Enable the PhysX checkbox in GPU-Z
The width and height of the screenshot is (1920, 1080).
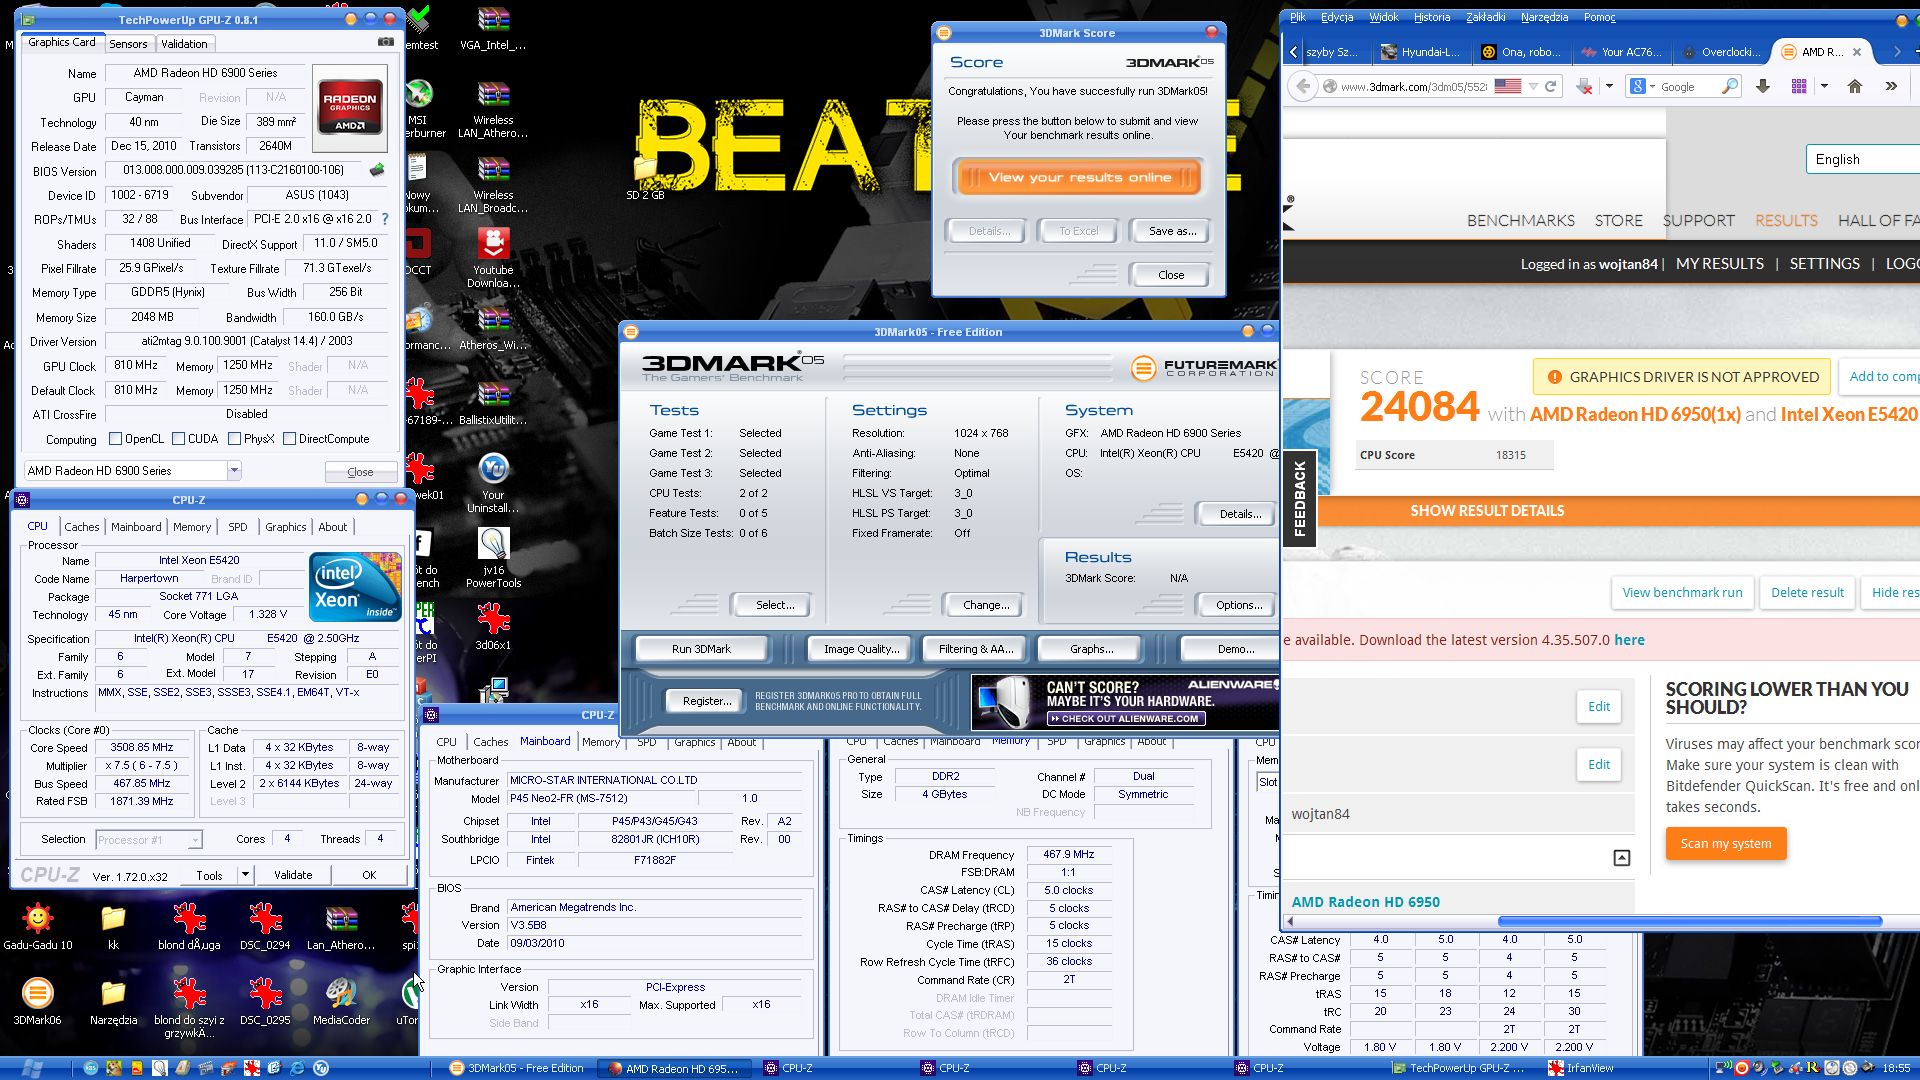[x=234, y=439]
